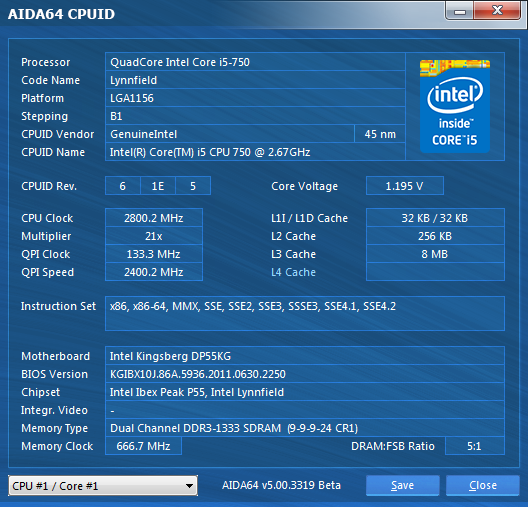This screenshot has height=507, width=528.
Task: Click the CPU clock value 2800.2 MHz
Action: click(154, 218)
